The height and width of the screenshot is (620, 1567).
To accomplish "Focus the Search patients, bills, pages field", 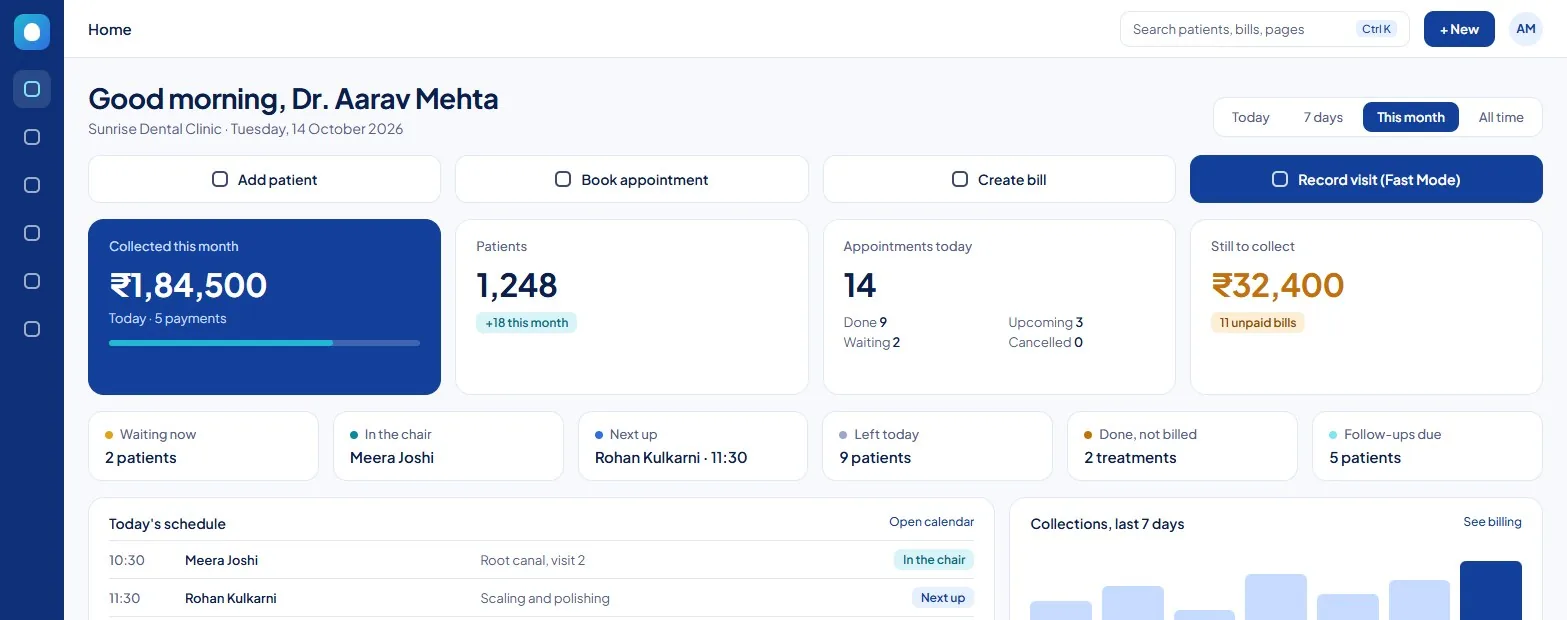I will click(x=1264, y=29).
